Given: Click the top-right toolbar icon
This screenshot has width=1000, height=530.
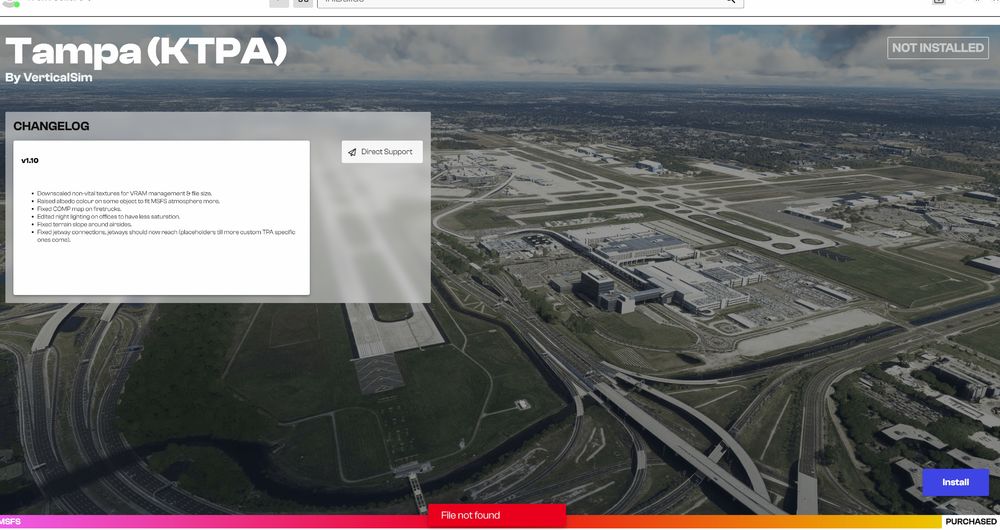Looking at the screenshot, I should [x=938, y=2].
